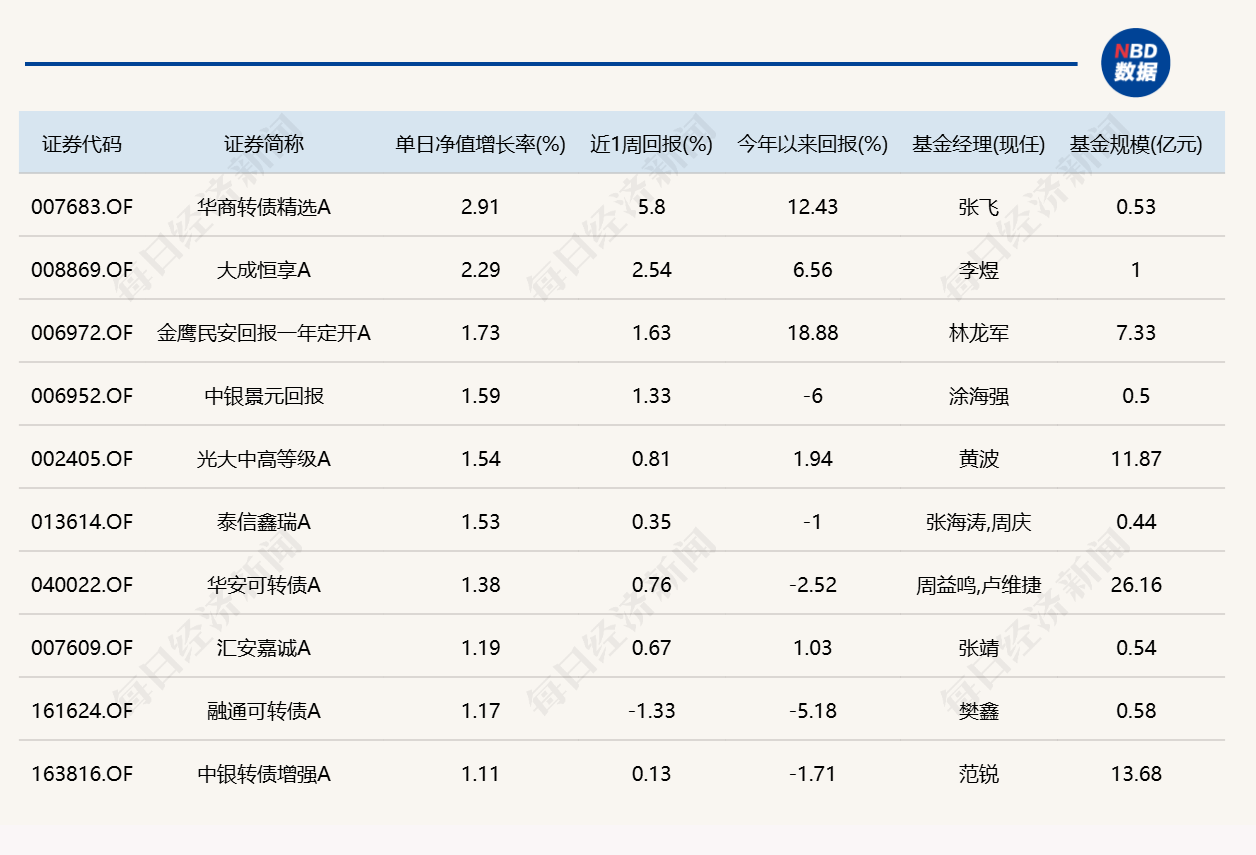Select fund manager 张飞

(x=978, y=207)
